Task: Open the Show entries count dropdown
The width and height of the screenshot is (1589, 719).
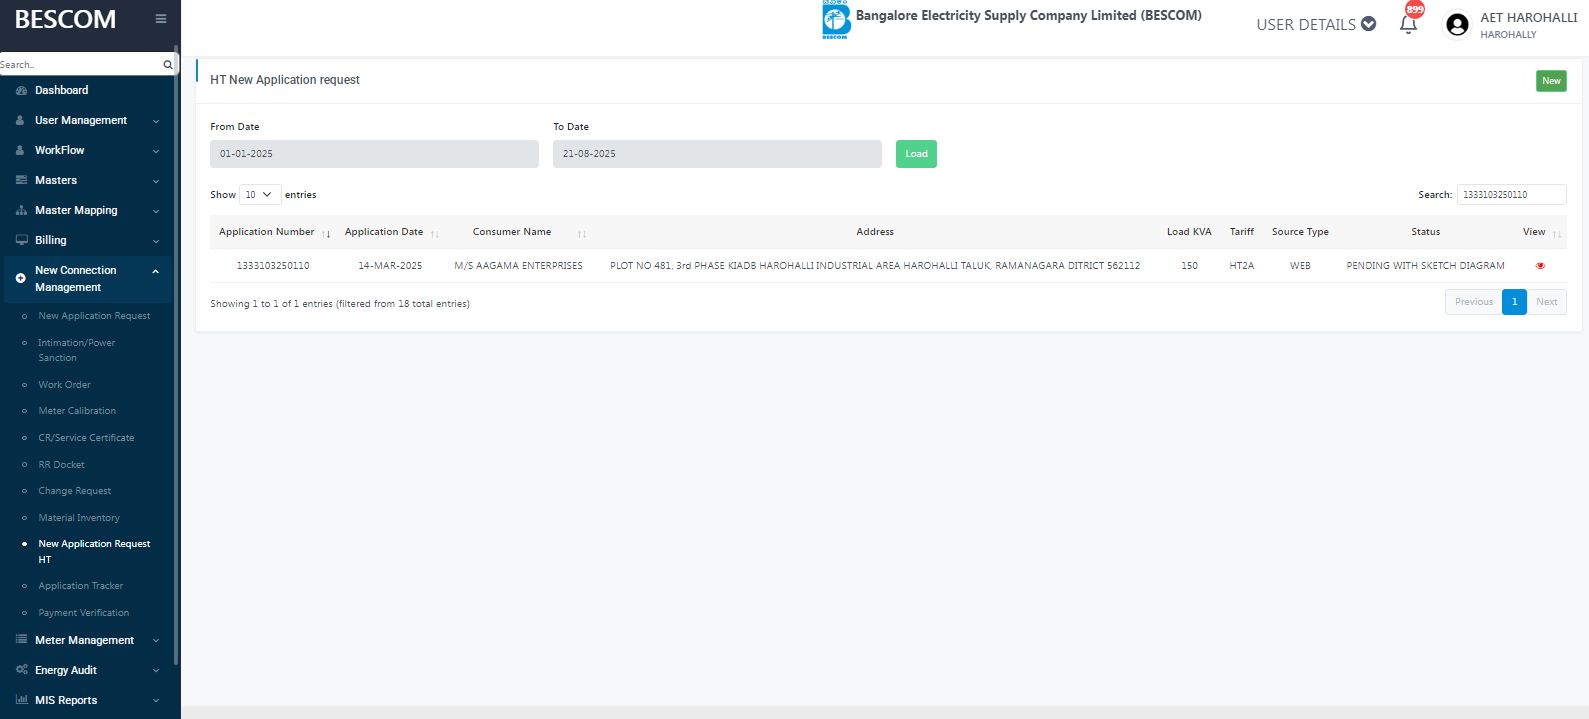Action: tap(260, 194)
